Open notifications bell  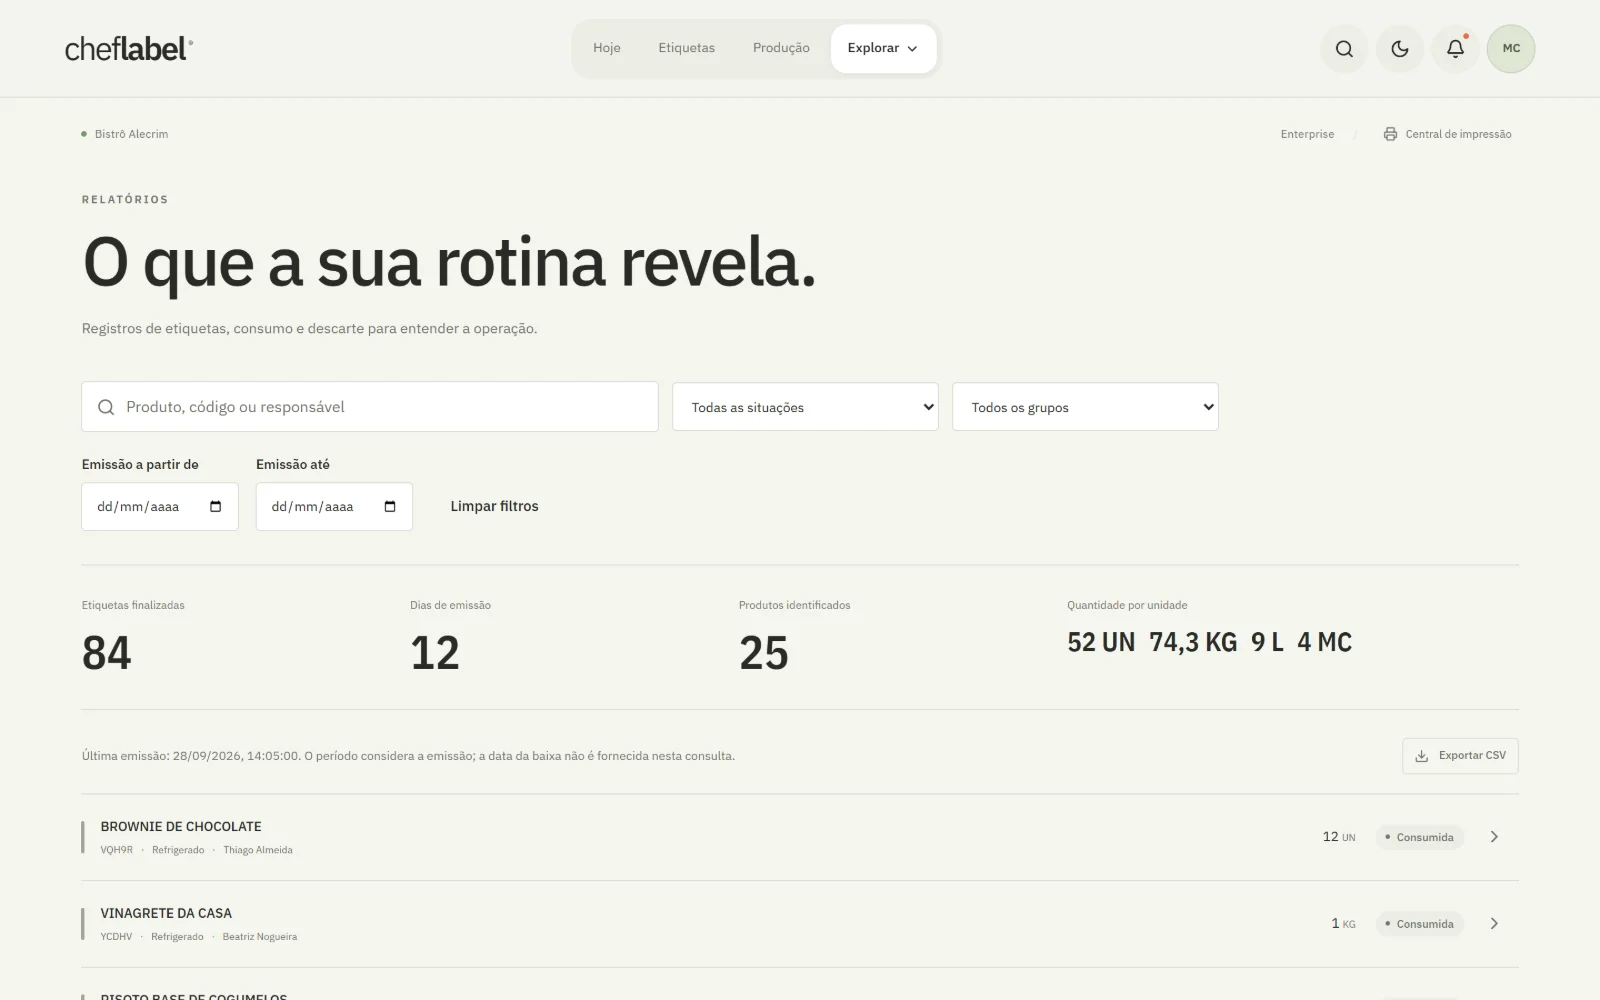pyautogui.click(x=1455, y=49)
